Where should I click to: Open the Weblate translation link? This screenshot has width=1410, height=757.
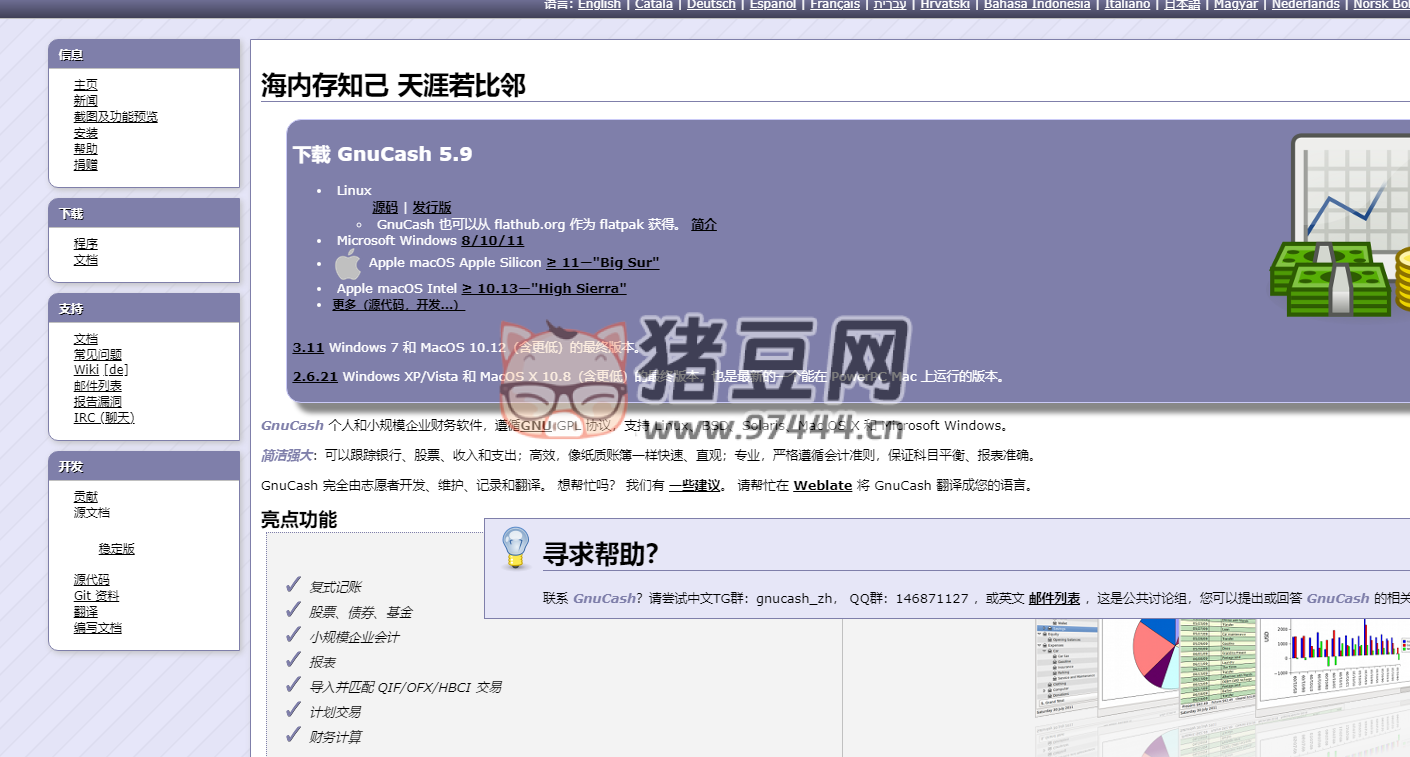coord(822,486)
